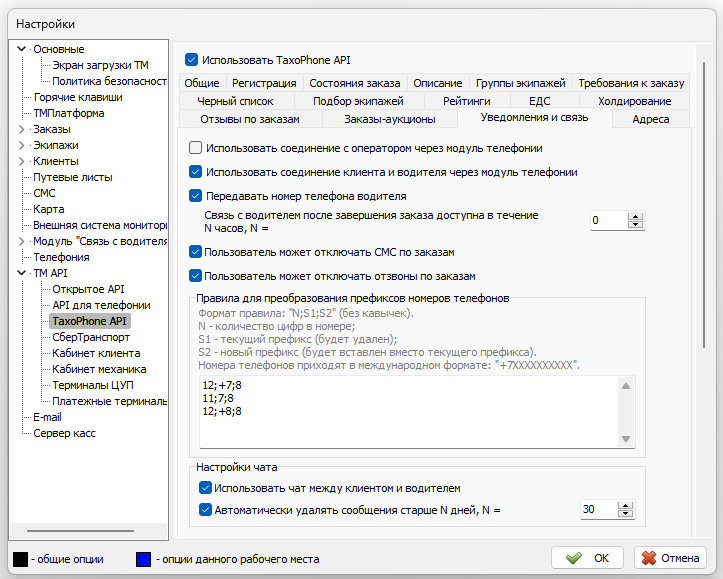Select Кабинет клиента tree item
Viewport: 723px width, 579px height.
click(x=96, y=353)
